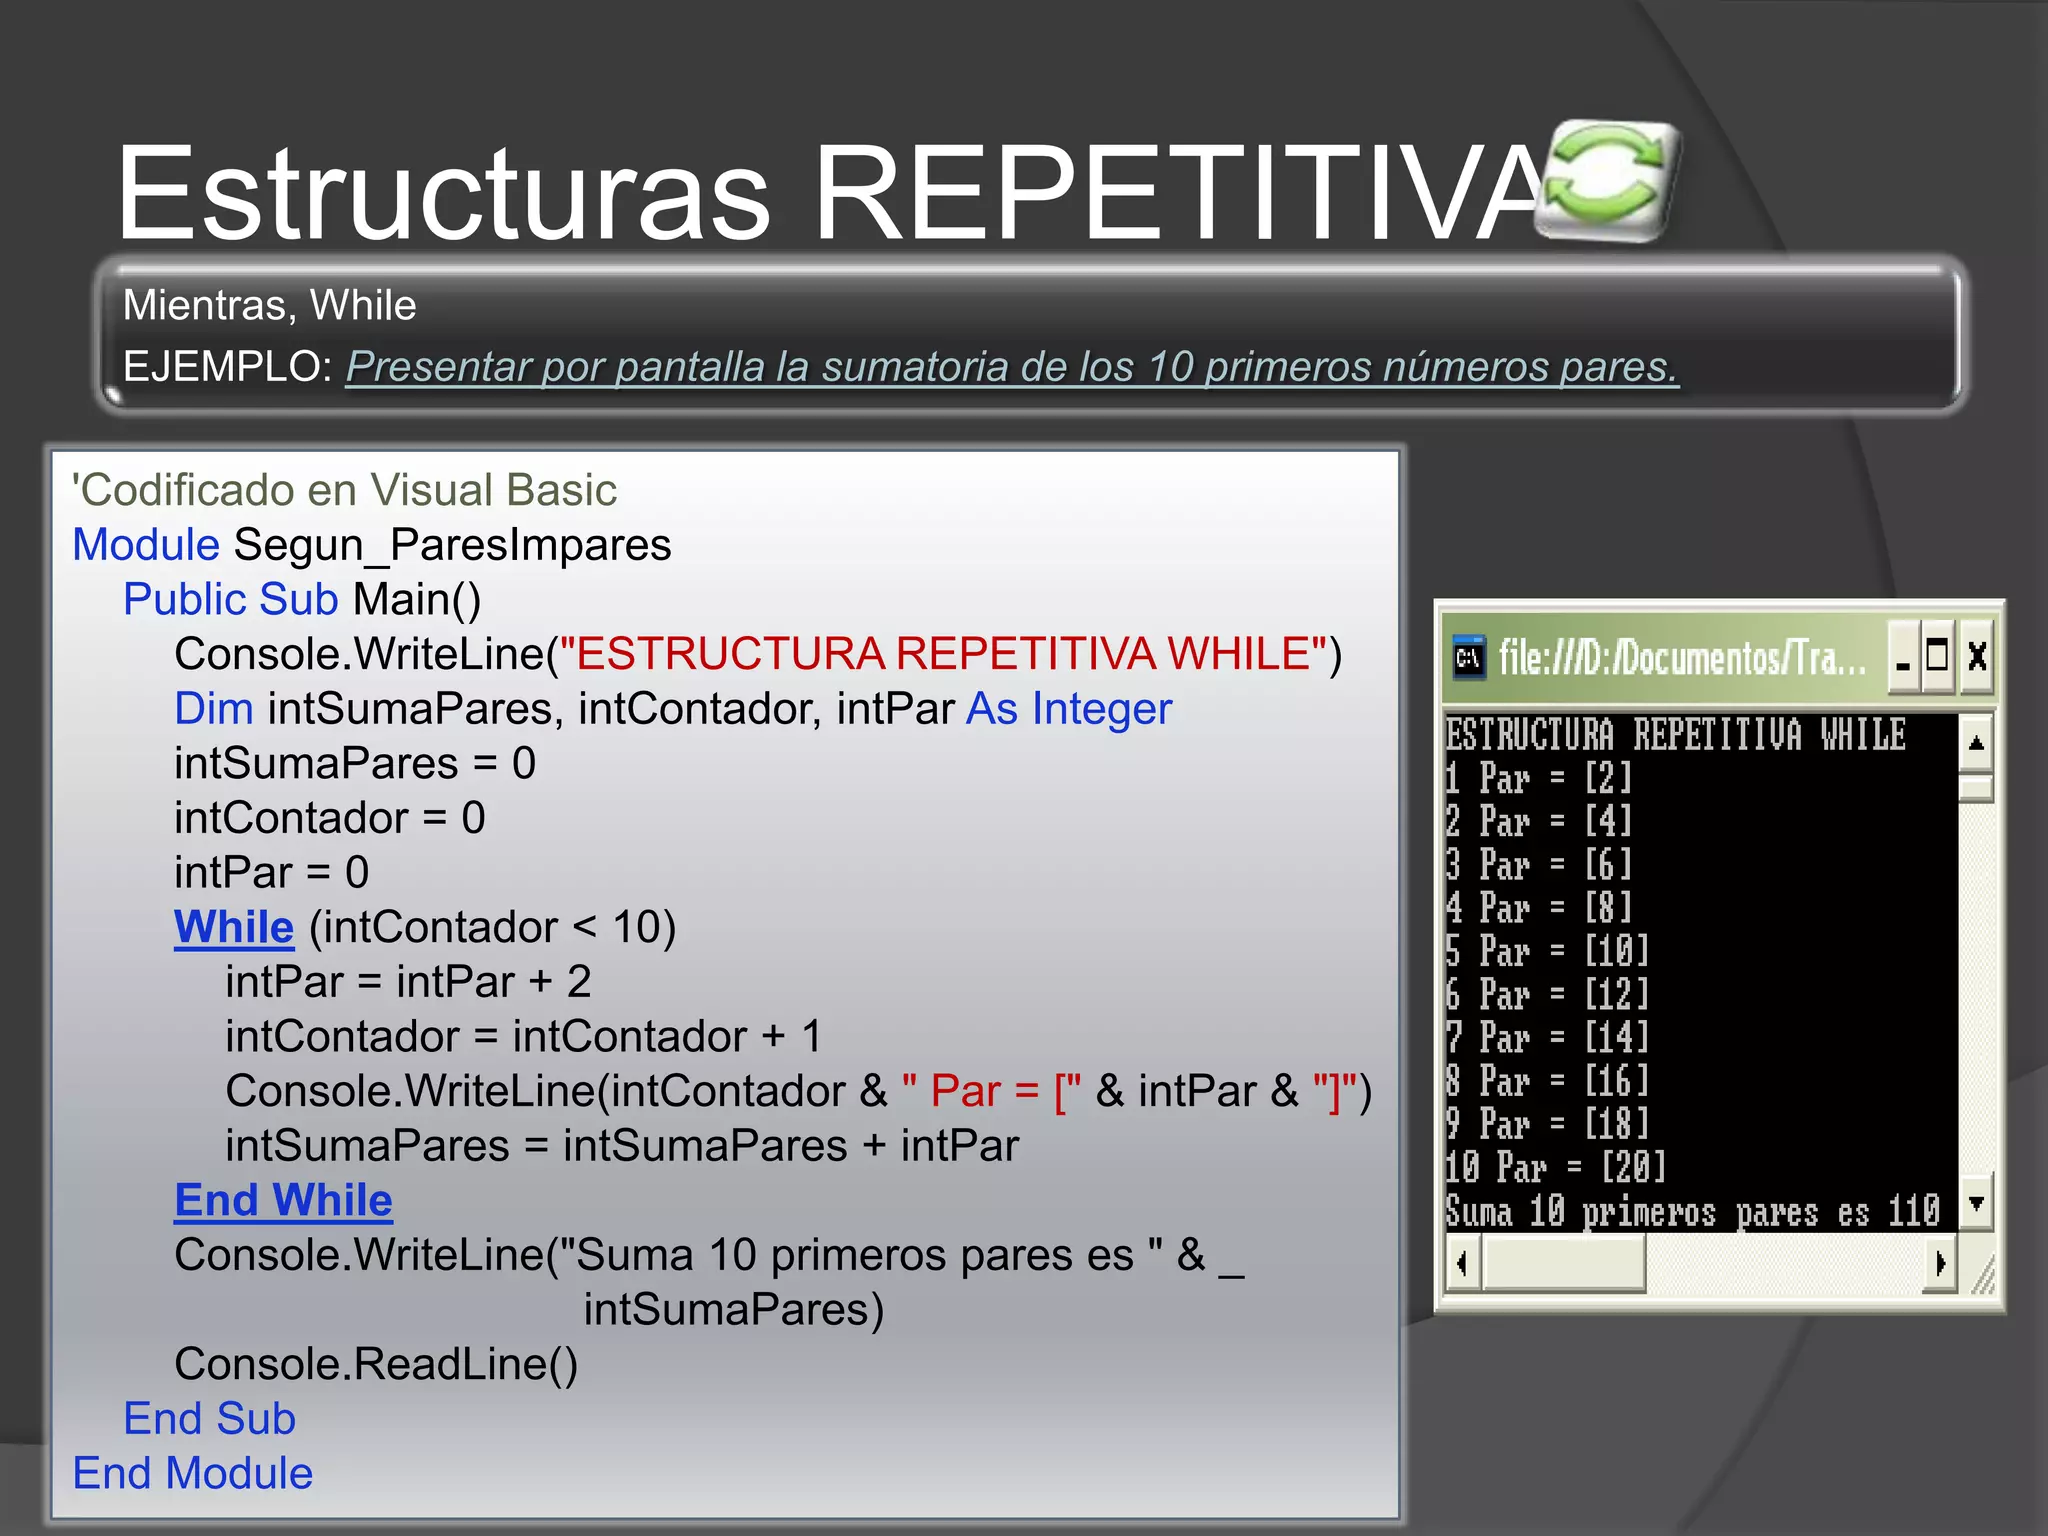The image size is (2048, 1536).
Task: Click the console scroll right arrow
Action: [1940, 1263]
